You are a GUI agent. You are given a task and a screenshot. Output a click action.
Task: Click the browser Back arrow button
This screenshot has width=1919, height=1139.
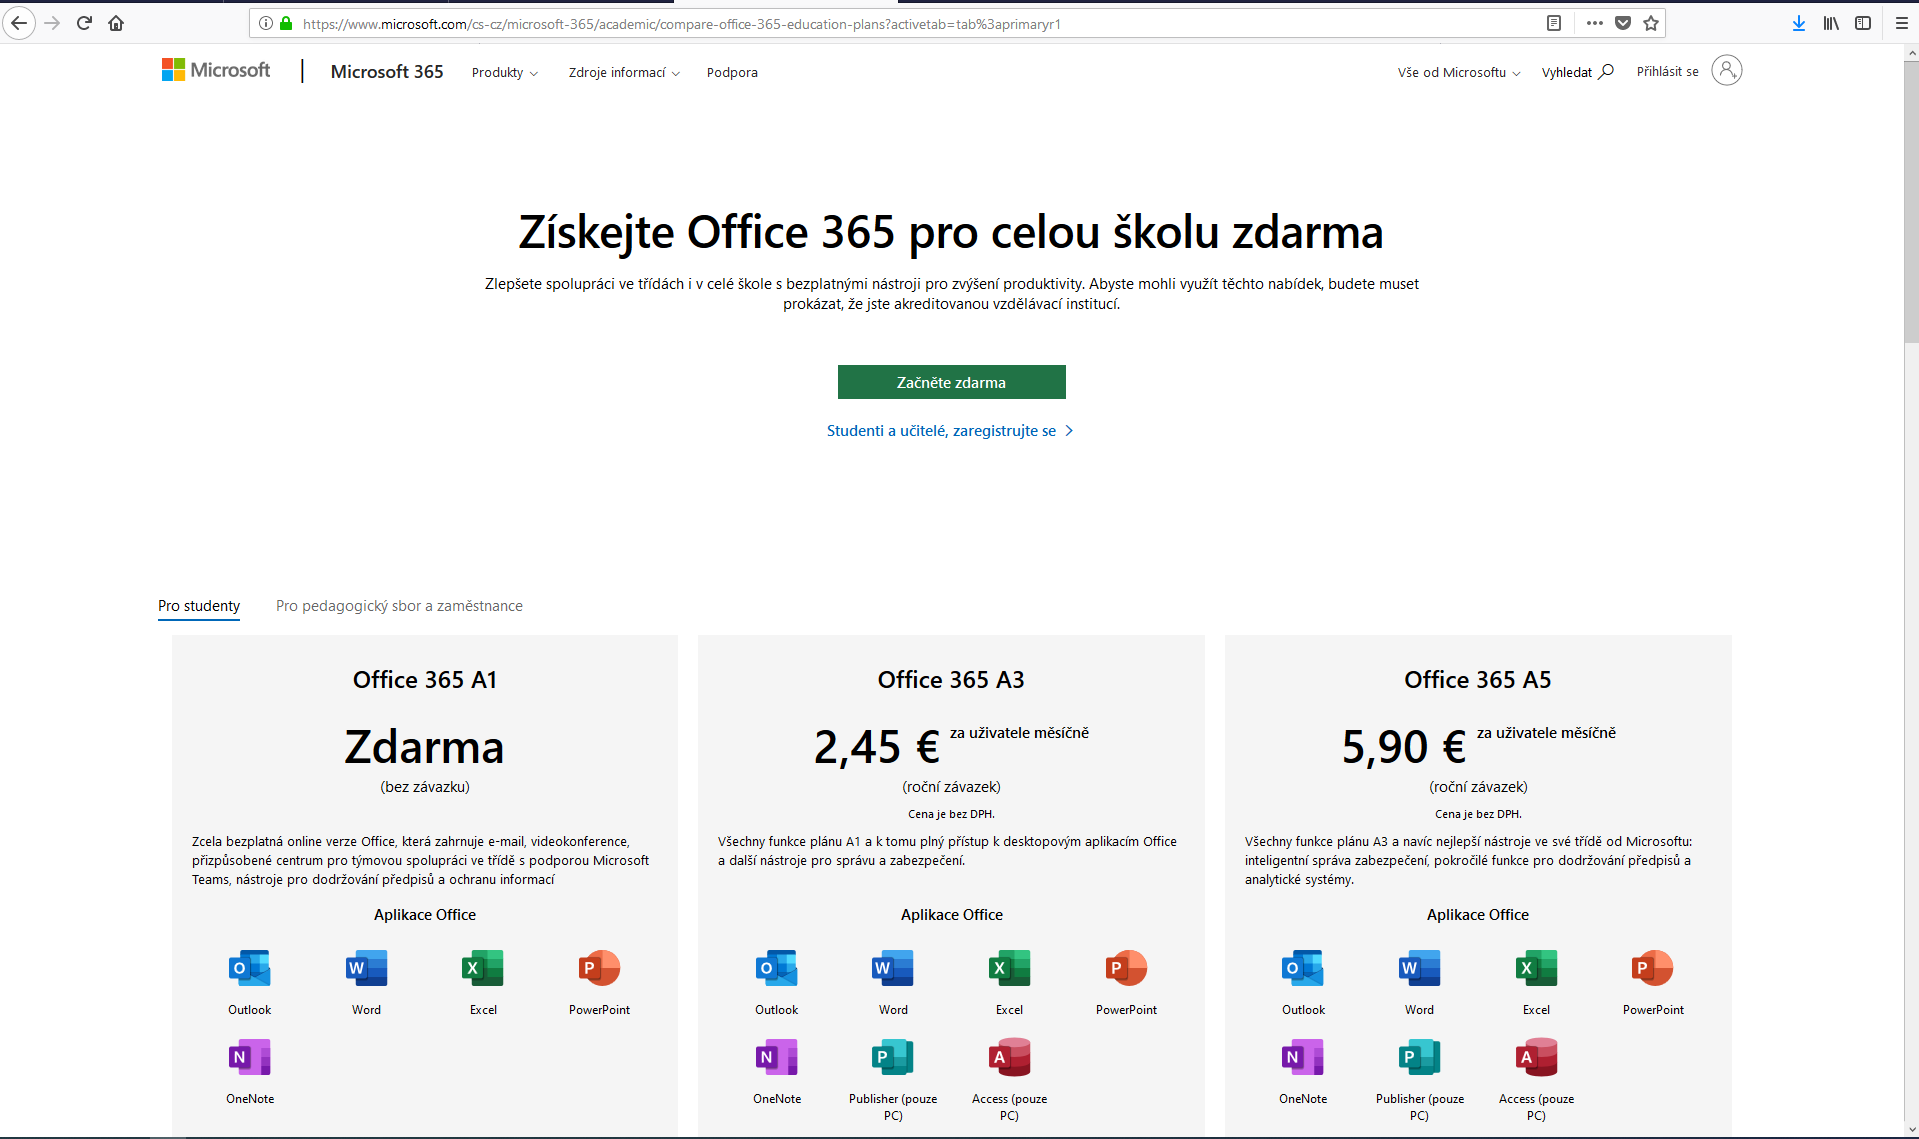pyautogui.click(x=19, y=23)
